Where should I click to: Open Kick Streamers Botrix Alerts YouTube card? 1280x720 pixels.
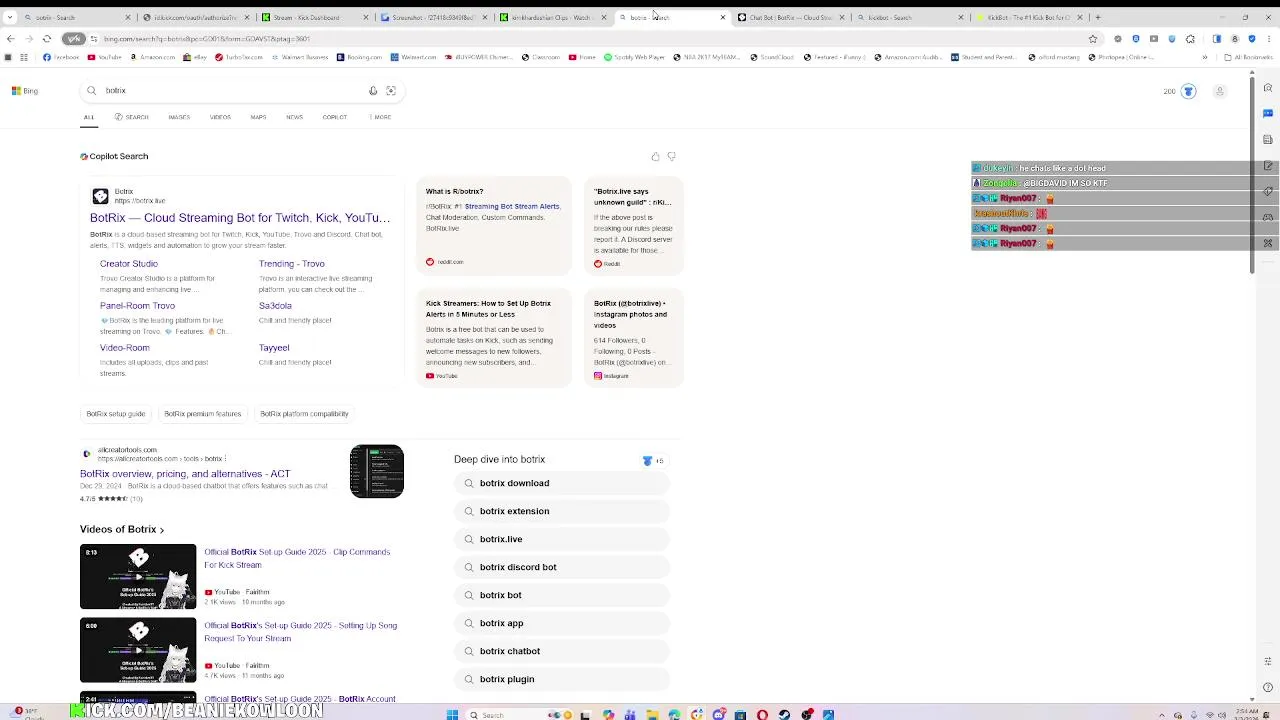tap(493, 338)
